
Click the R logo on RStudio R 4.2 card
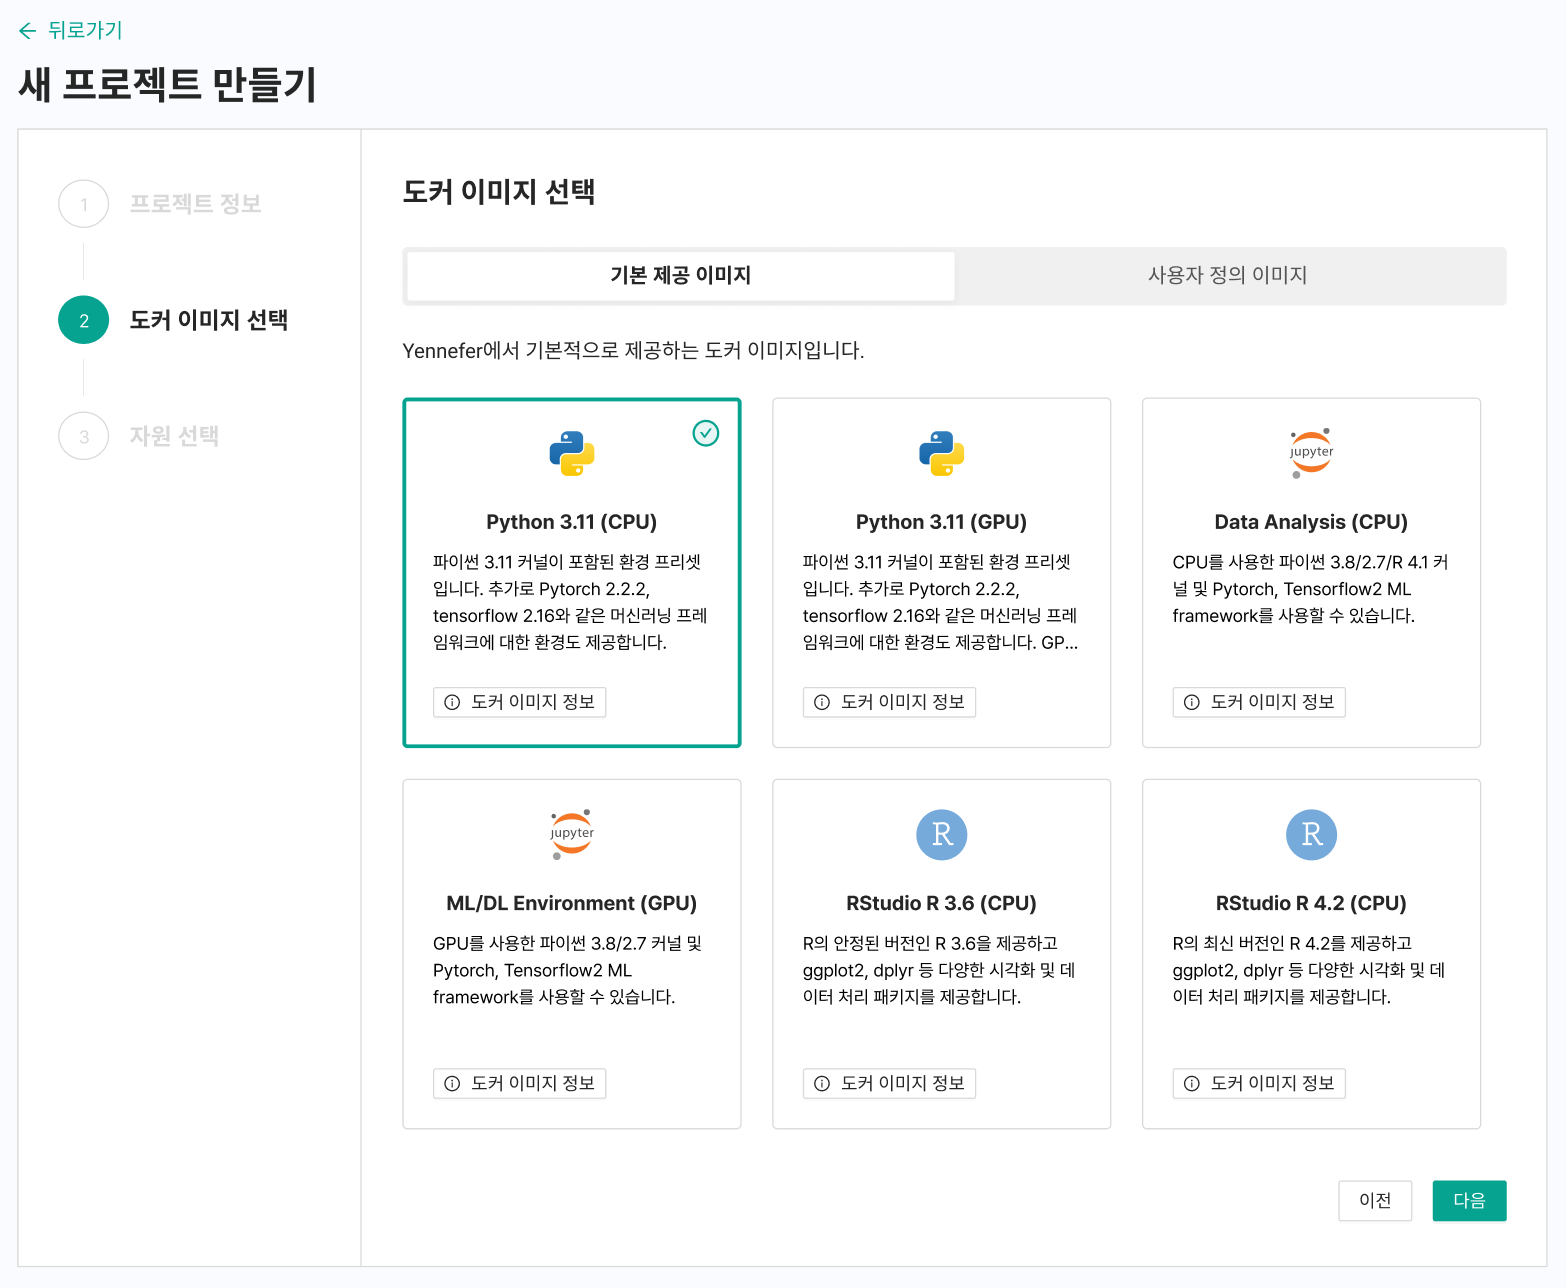click(1310, 834)
